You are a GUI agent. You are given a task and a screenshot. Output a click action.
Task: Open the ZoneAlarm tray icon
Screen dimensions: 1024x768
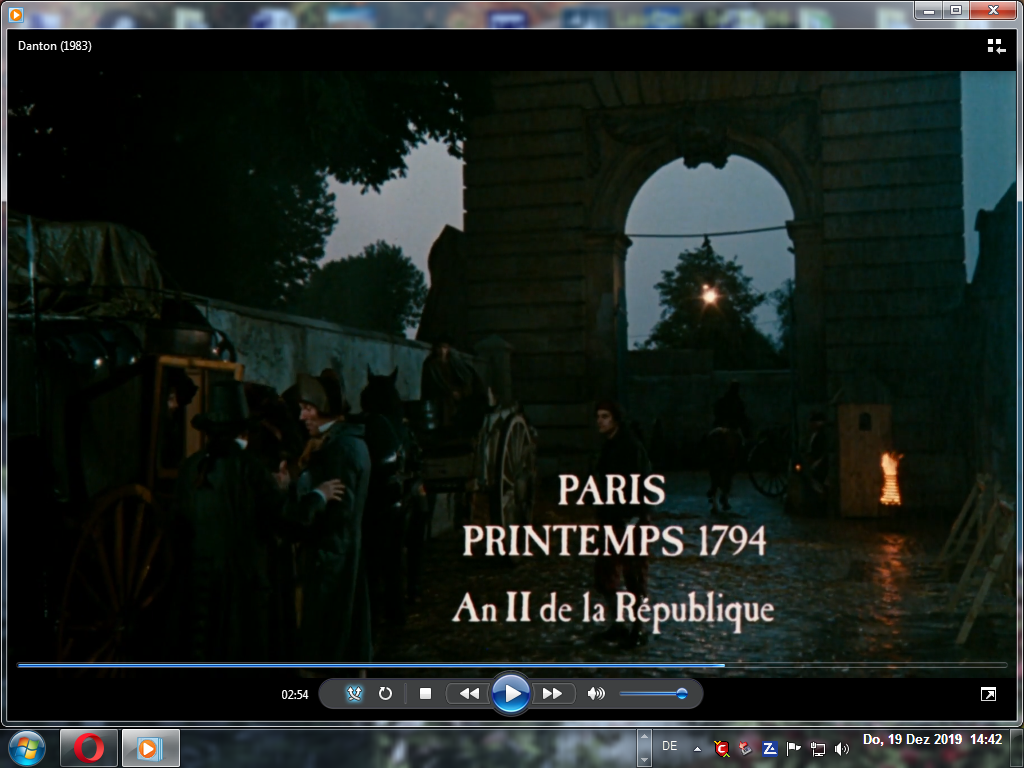(769, 748)
